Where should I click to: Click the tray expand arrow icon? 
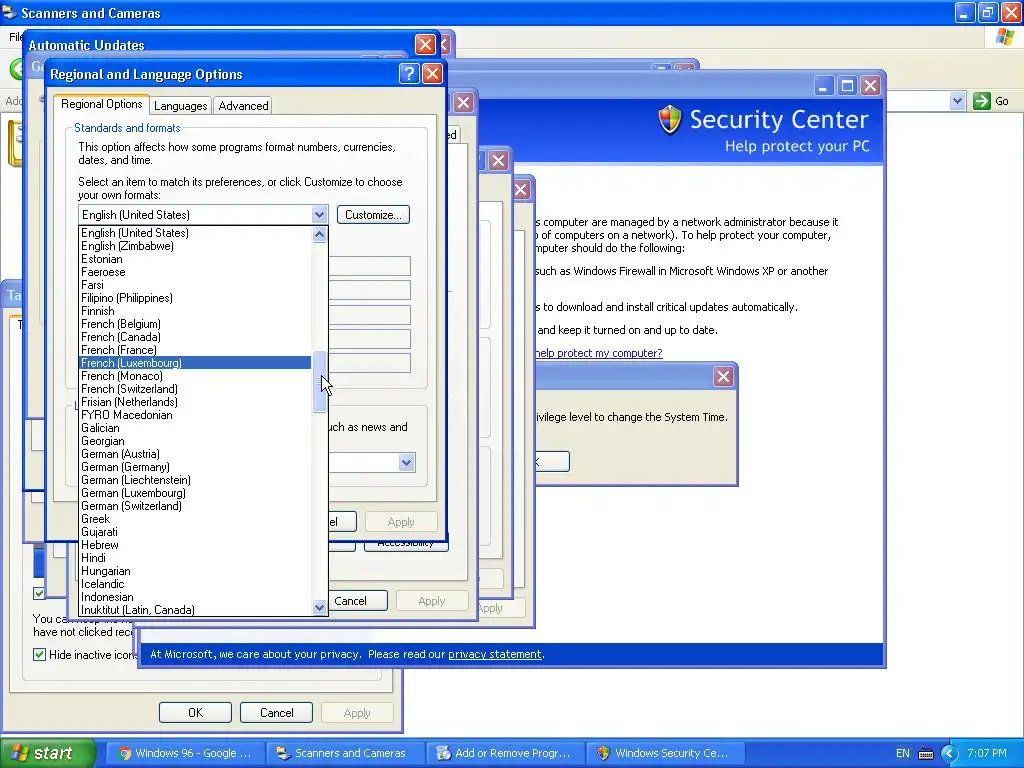pyautogui.click(x=949, y=754)
